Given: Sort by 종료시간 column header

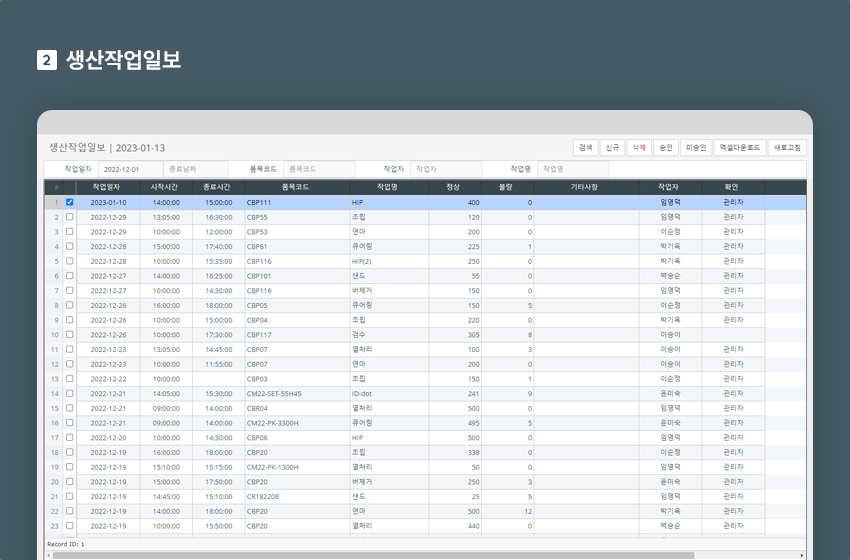Looking at the screenshot, I should coord(218,187).
